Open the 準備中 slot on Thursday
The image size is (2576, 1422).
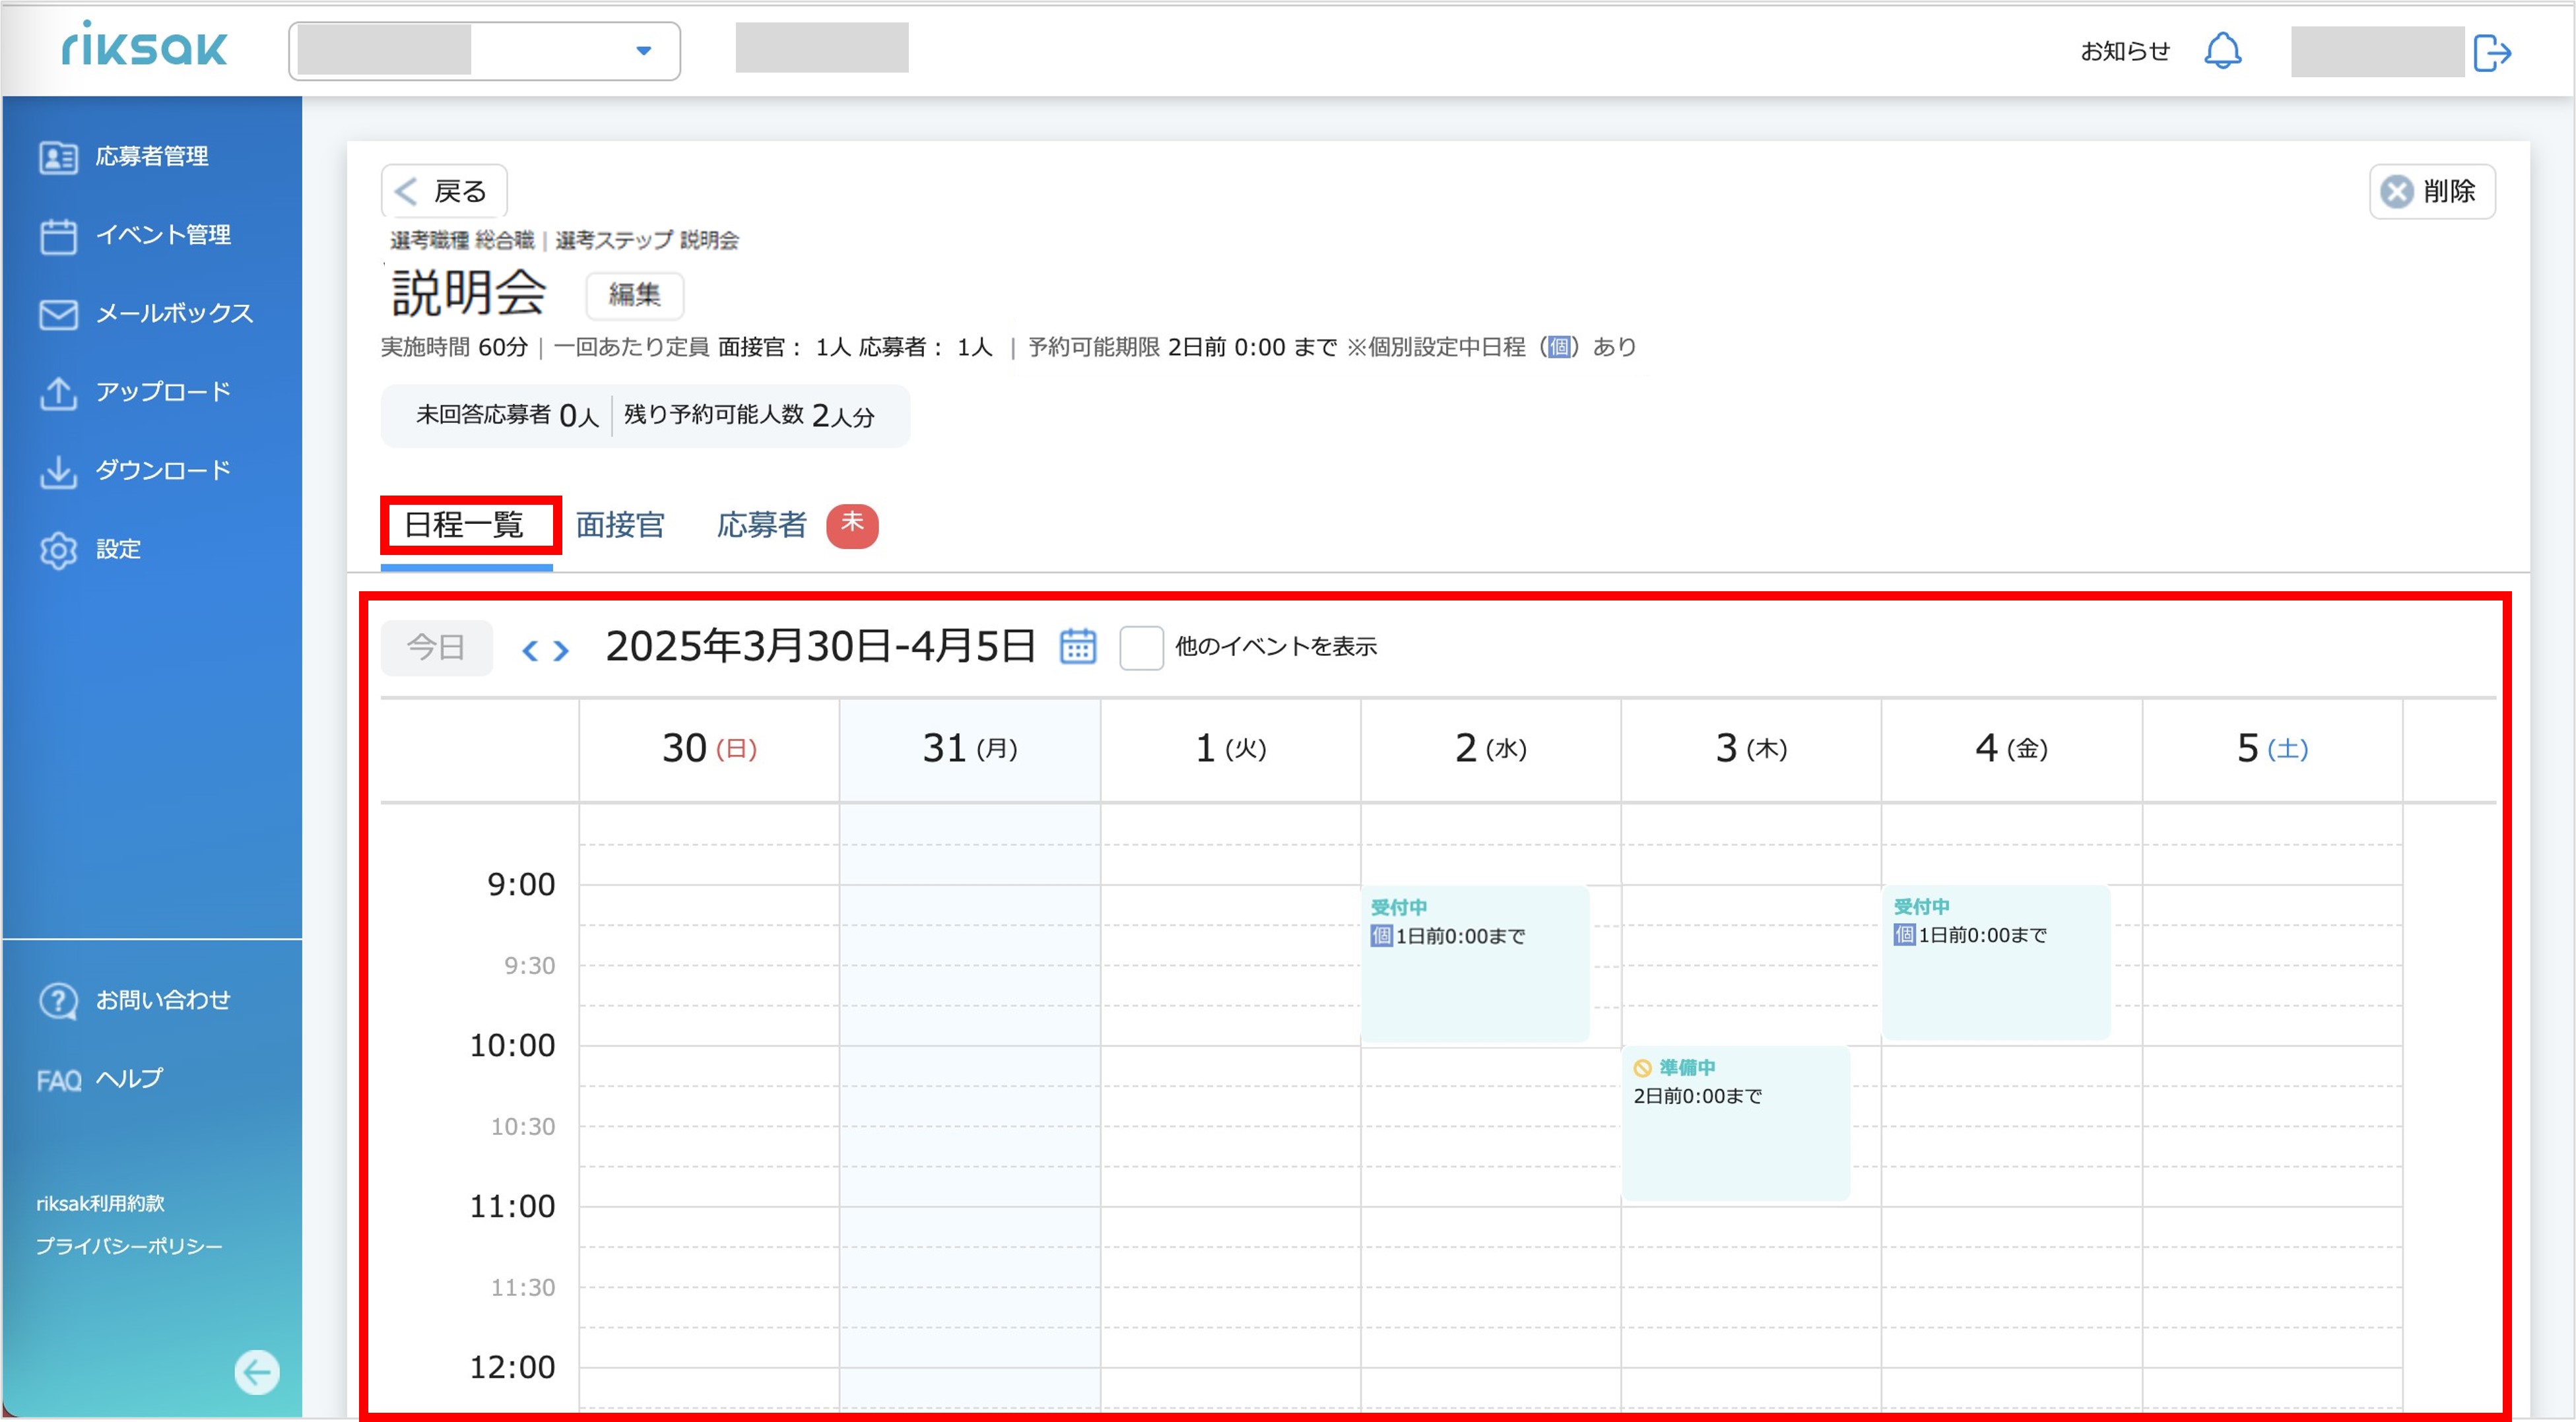click(1736, 1123)
